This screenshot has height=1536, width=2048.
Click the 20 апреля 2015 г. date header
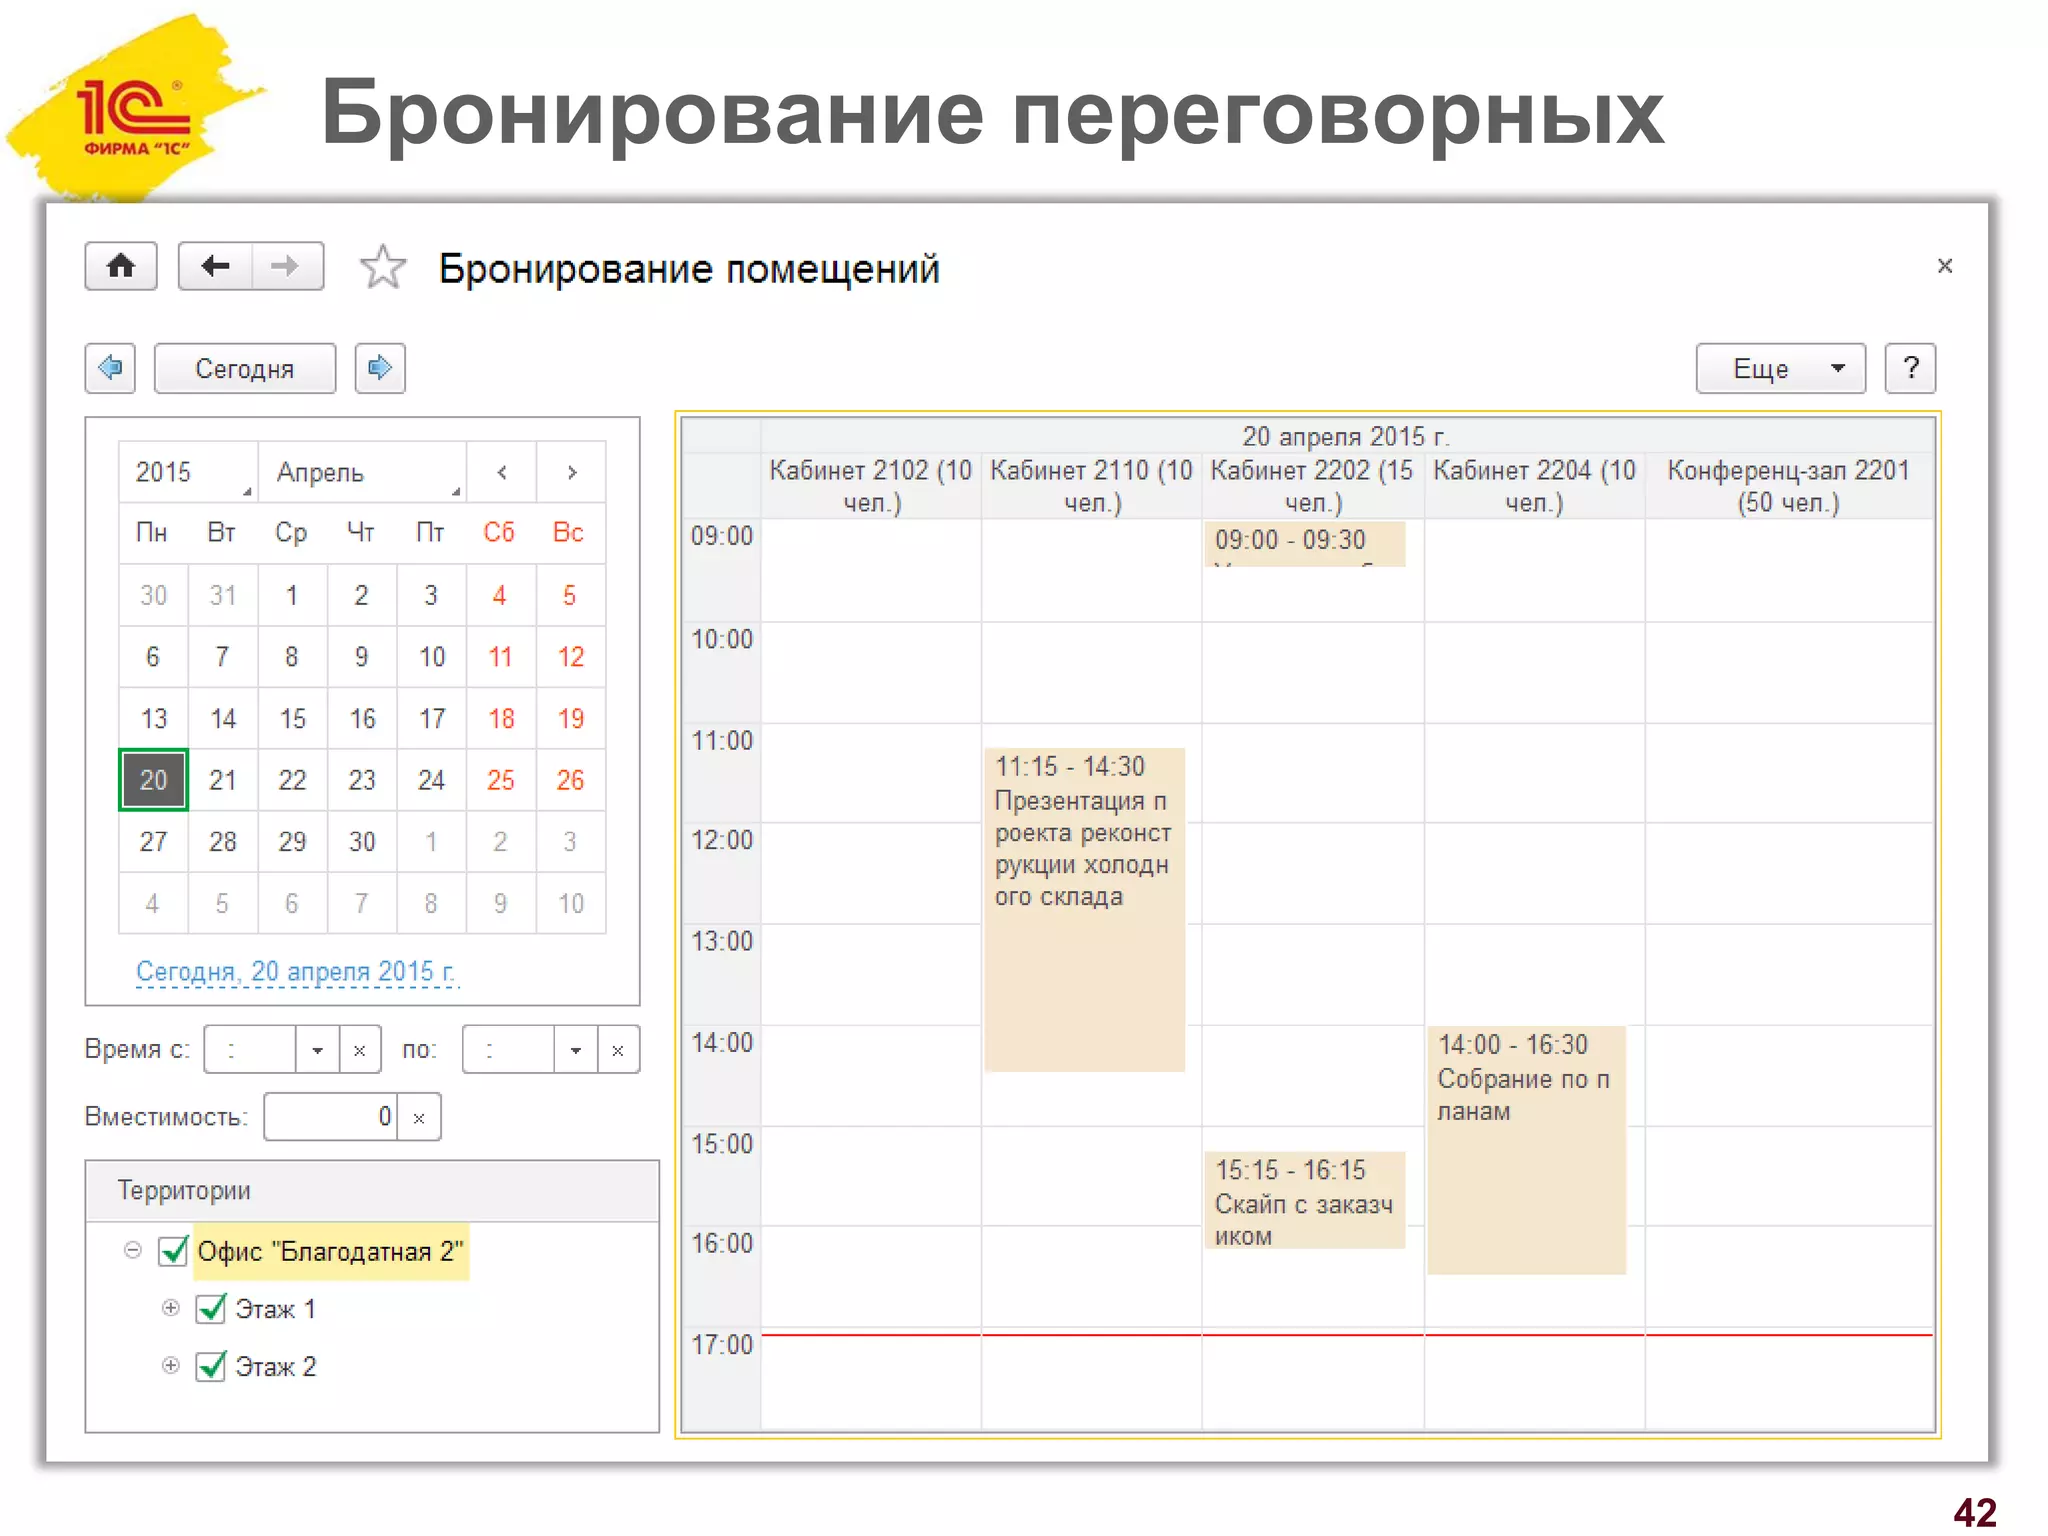pyautogui.click(x=1347, y=436)
